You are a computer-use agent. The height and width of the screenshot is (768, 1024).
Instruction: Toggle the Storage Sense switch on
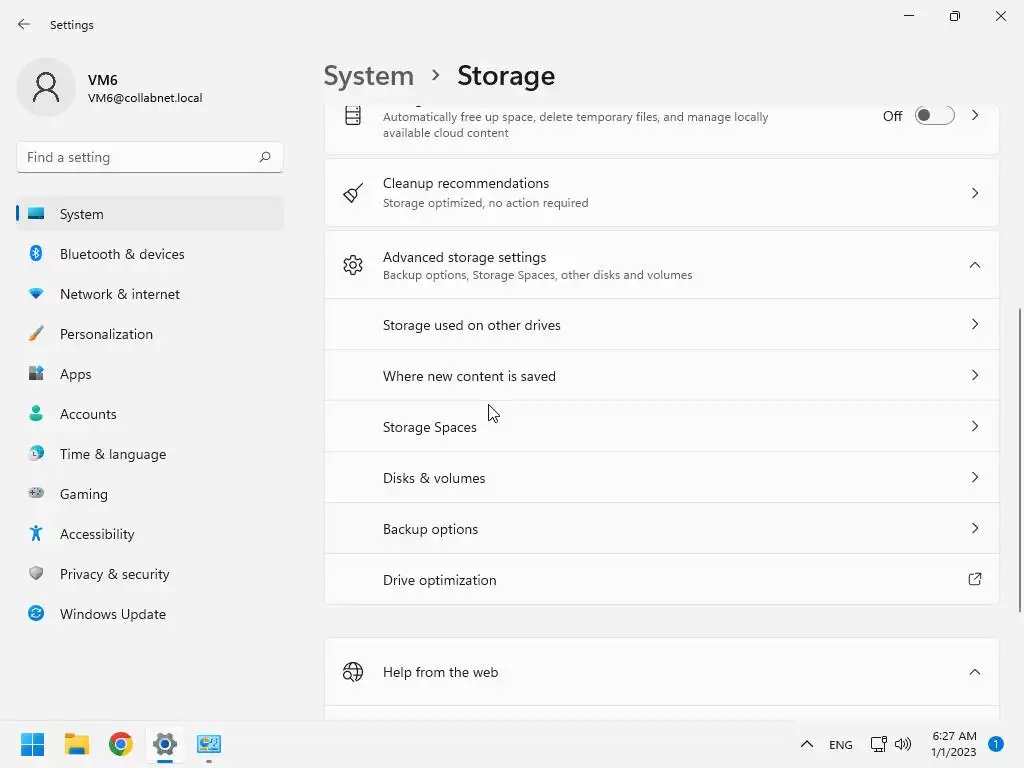[934, 116]
